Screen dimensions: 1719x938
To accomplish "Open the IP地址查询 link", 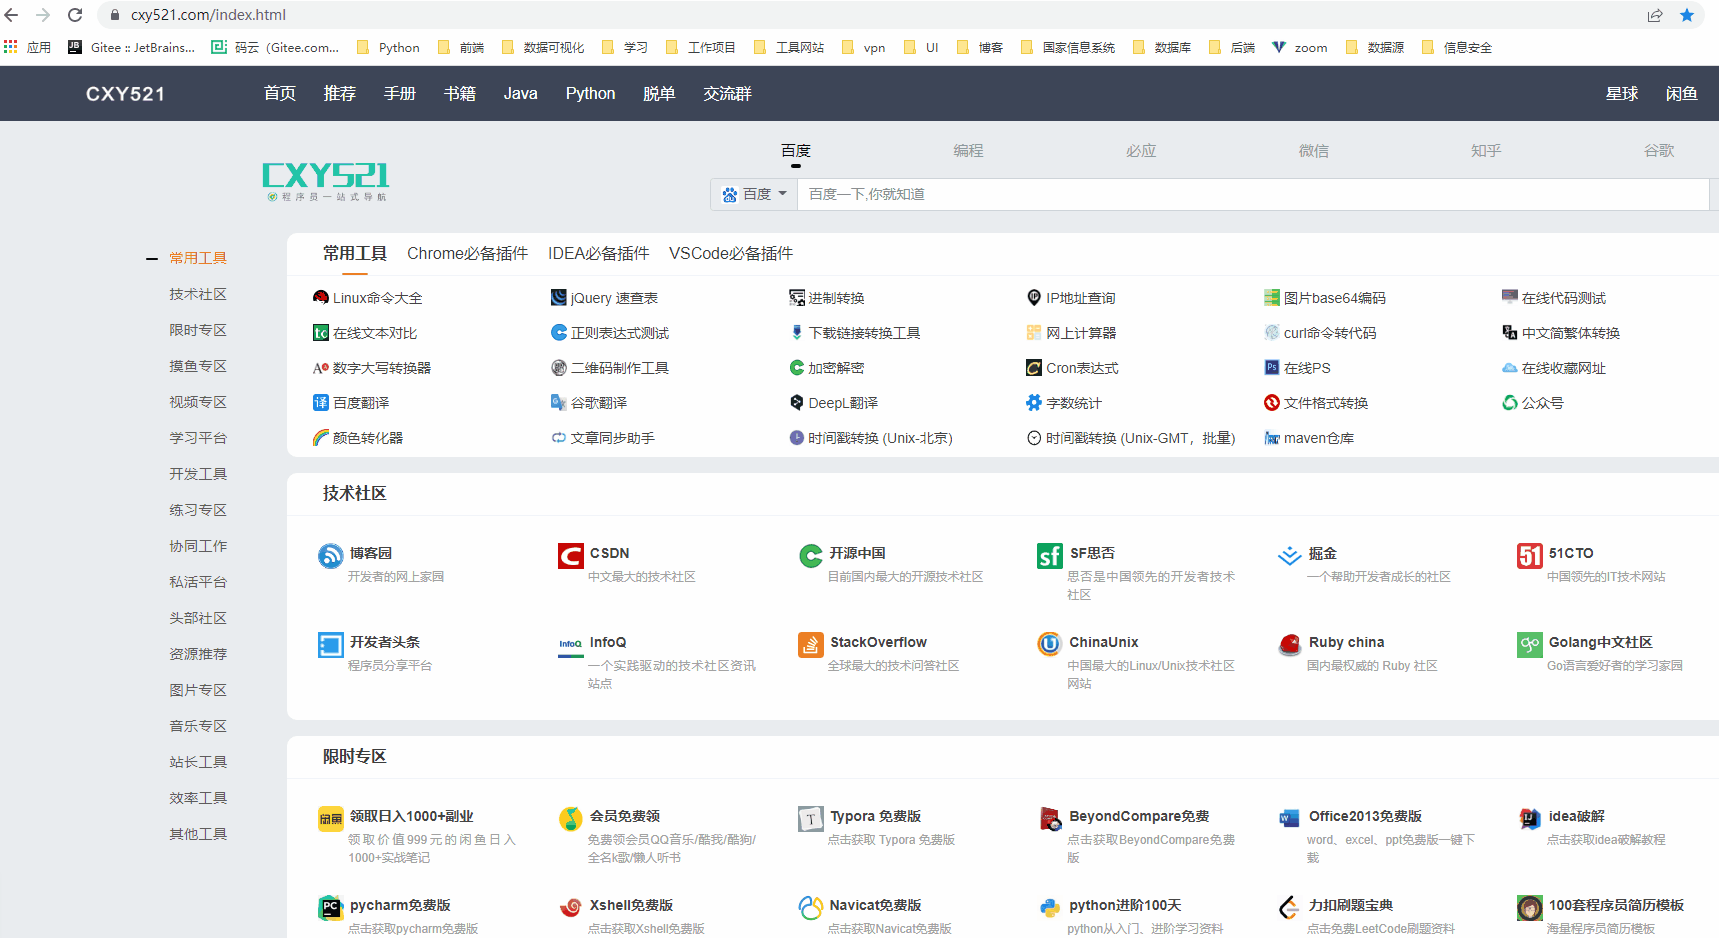I will (1081, 298).
